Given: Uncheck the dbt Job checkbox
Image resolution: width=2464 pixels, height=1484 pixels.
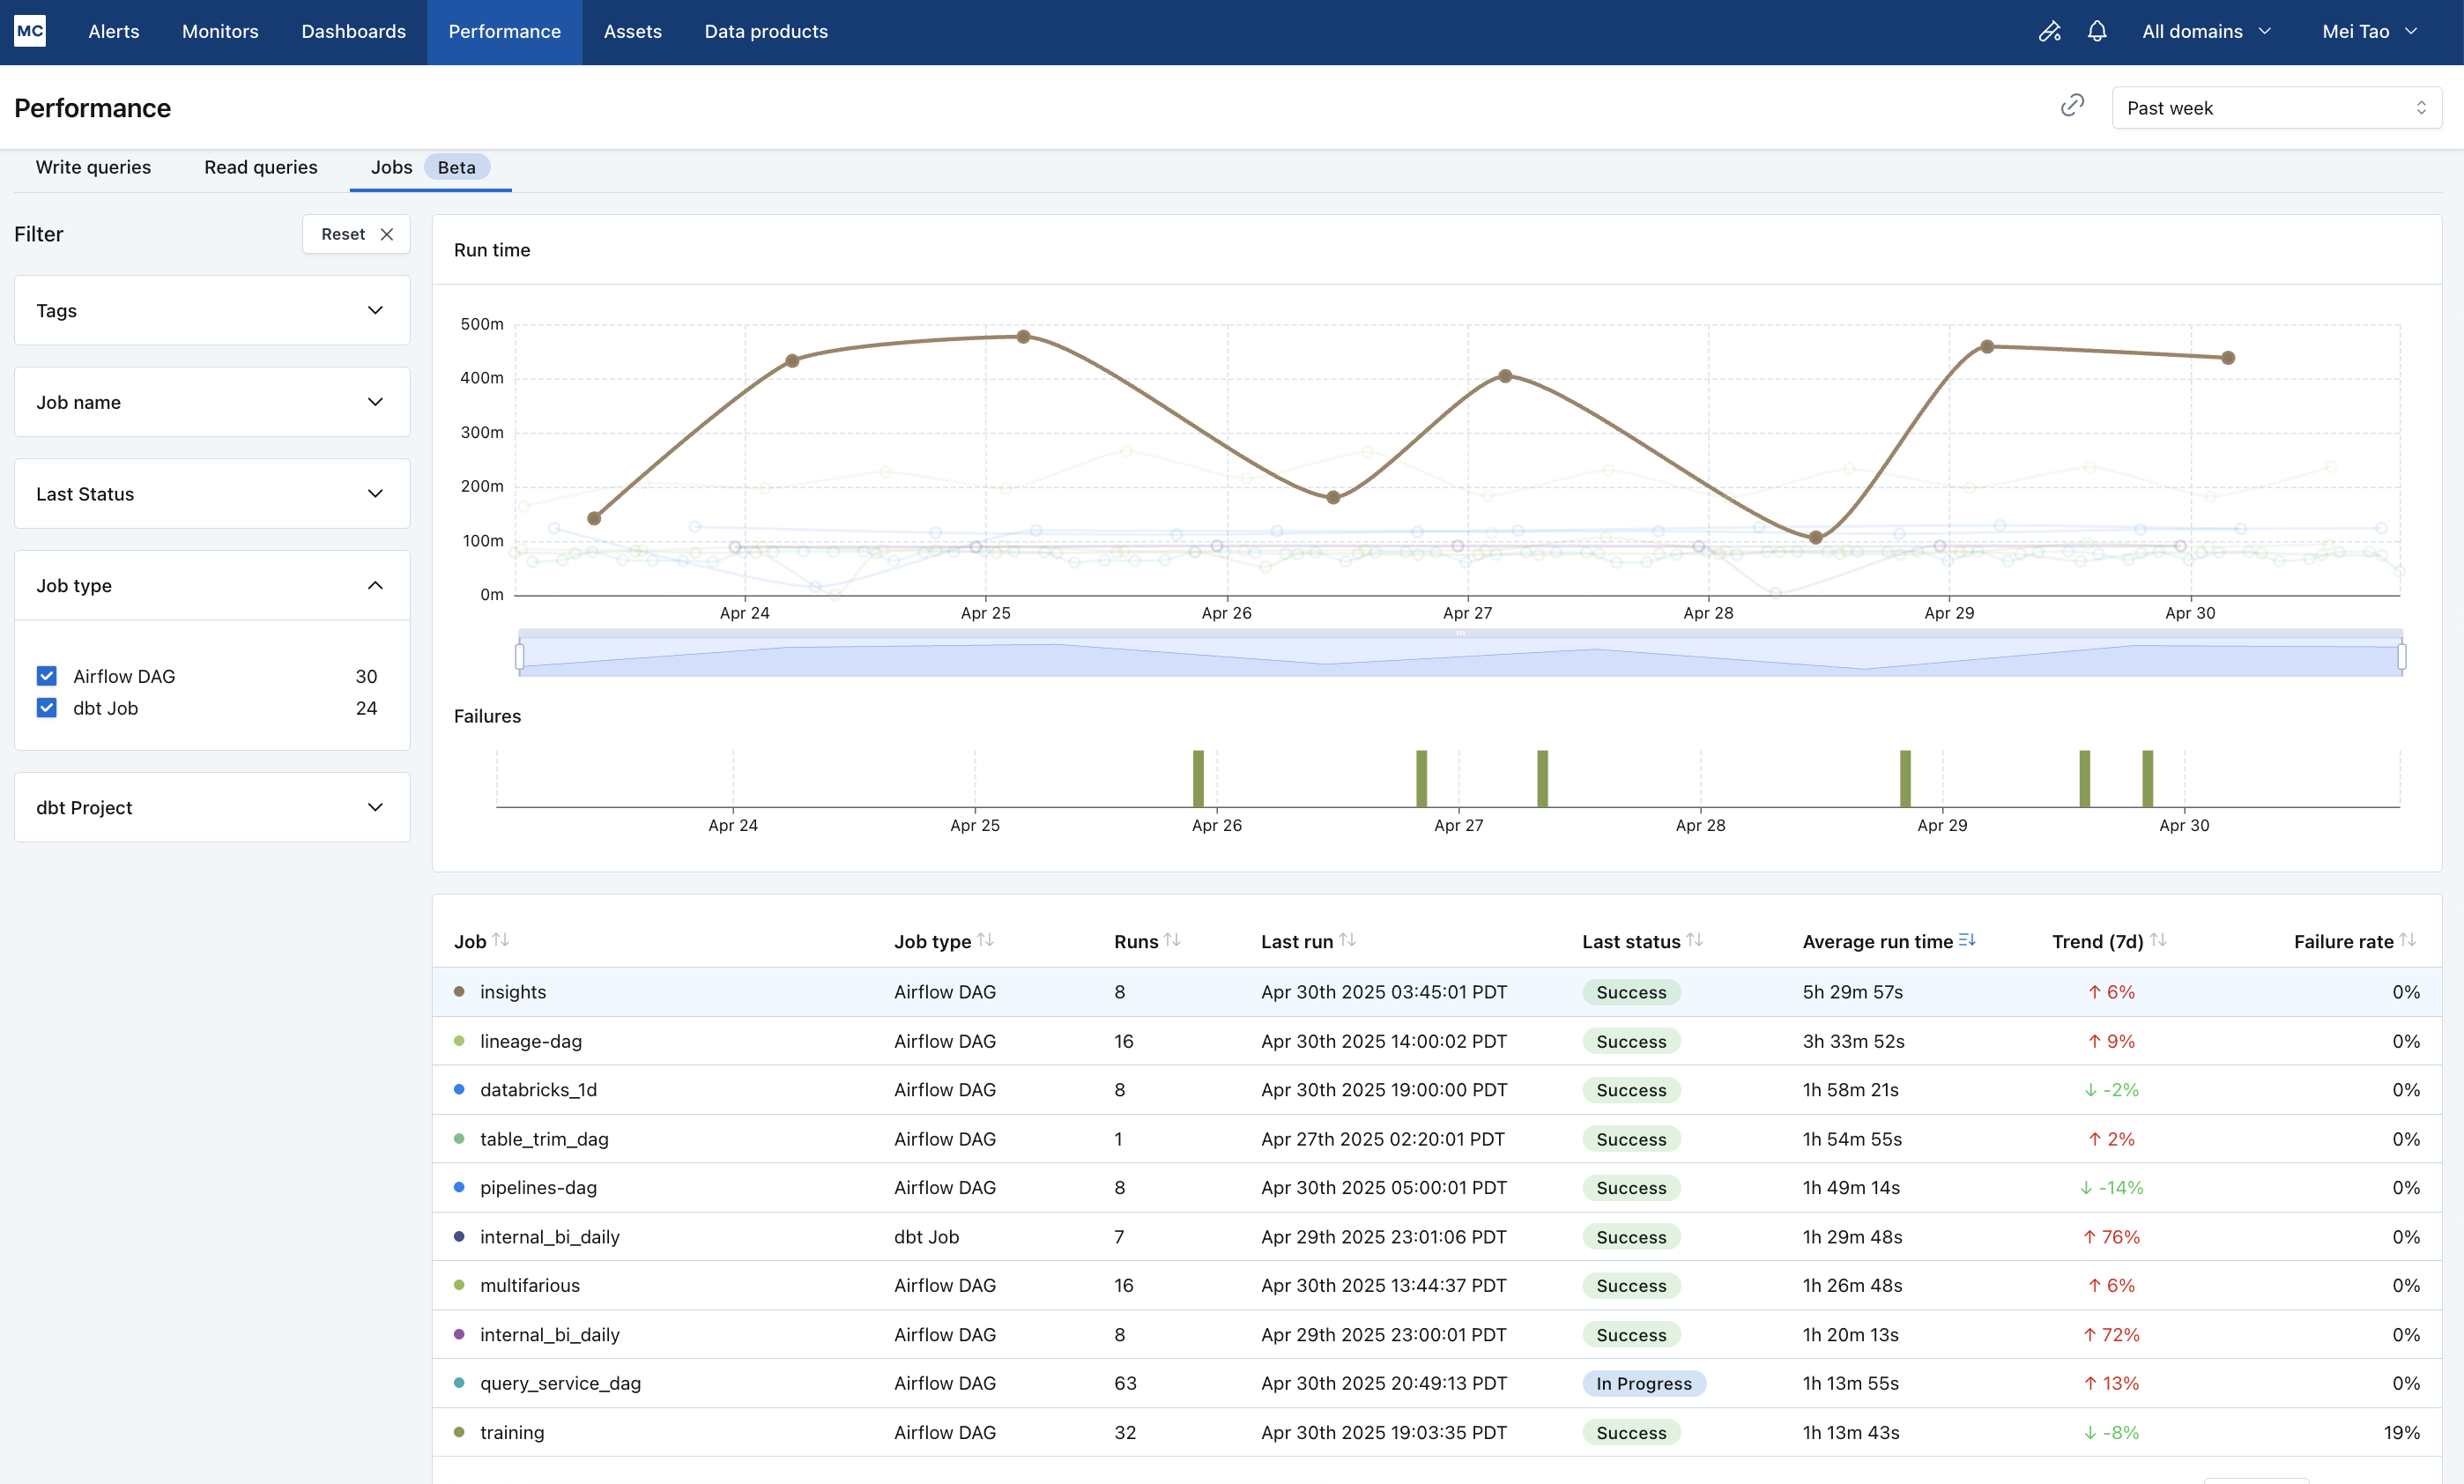Looking at the screenshot, I should (47, 708).
